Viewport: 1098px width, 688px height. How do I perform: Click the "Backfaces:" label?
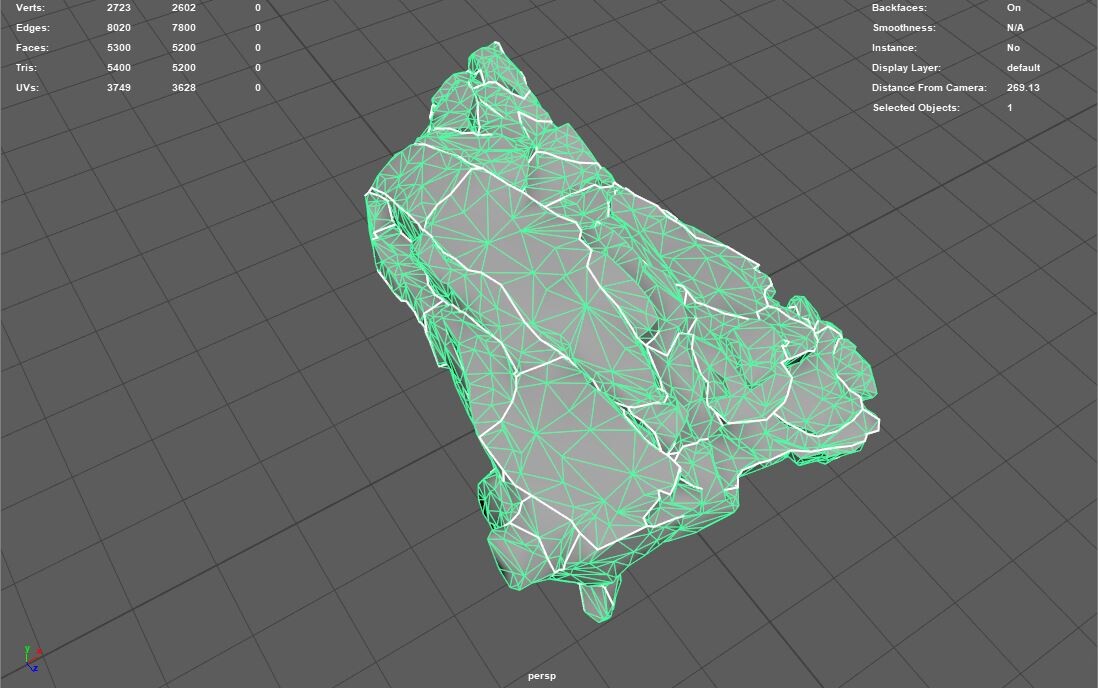(899, 8)
